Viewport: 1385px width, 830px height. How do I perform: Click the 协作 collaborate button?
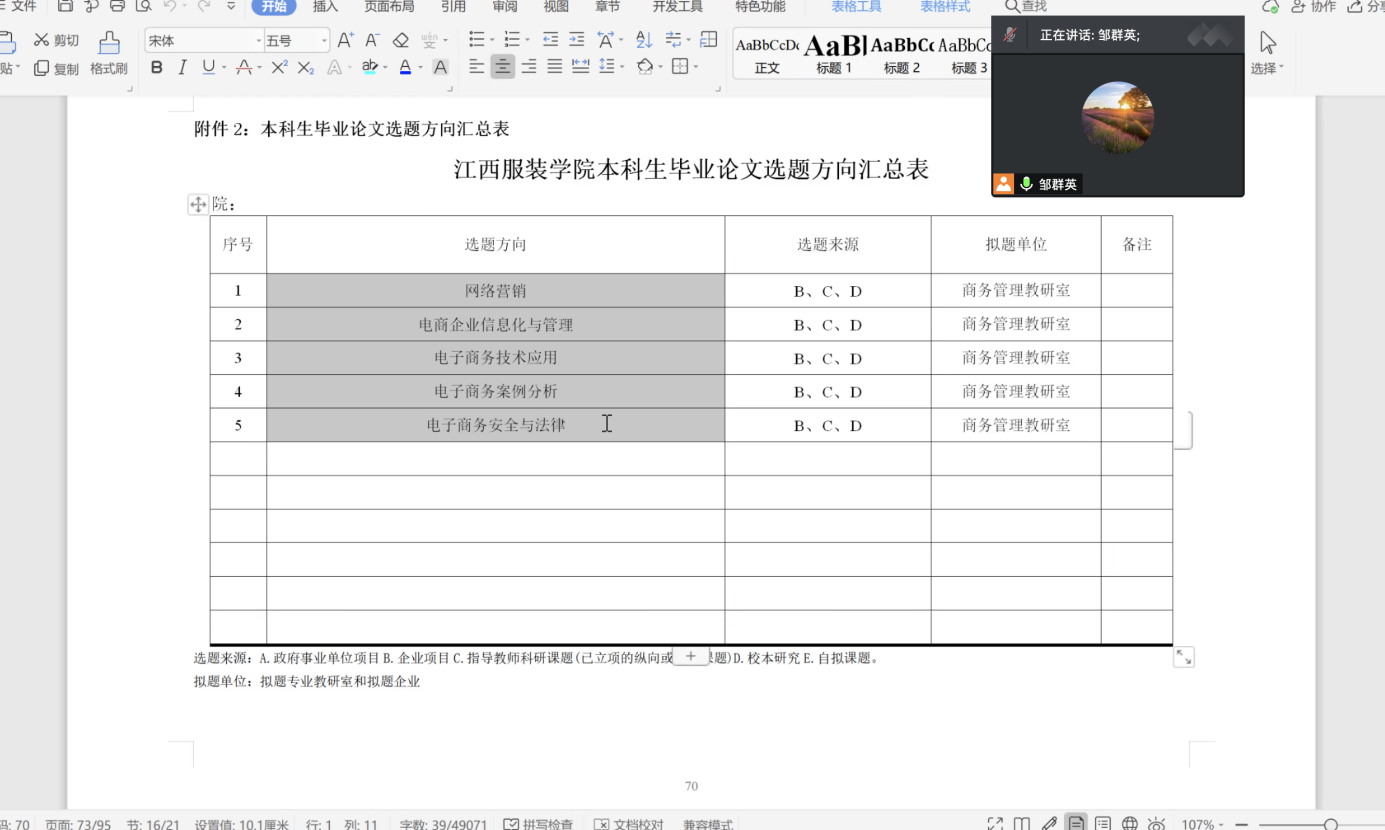coord(1314,6)
